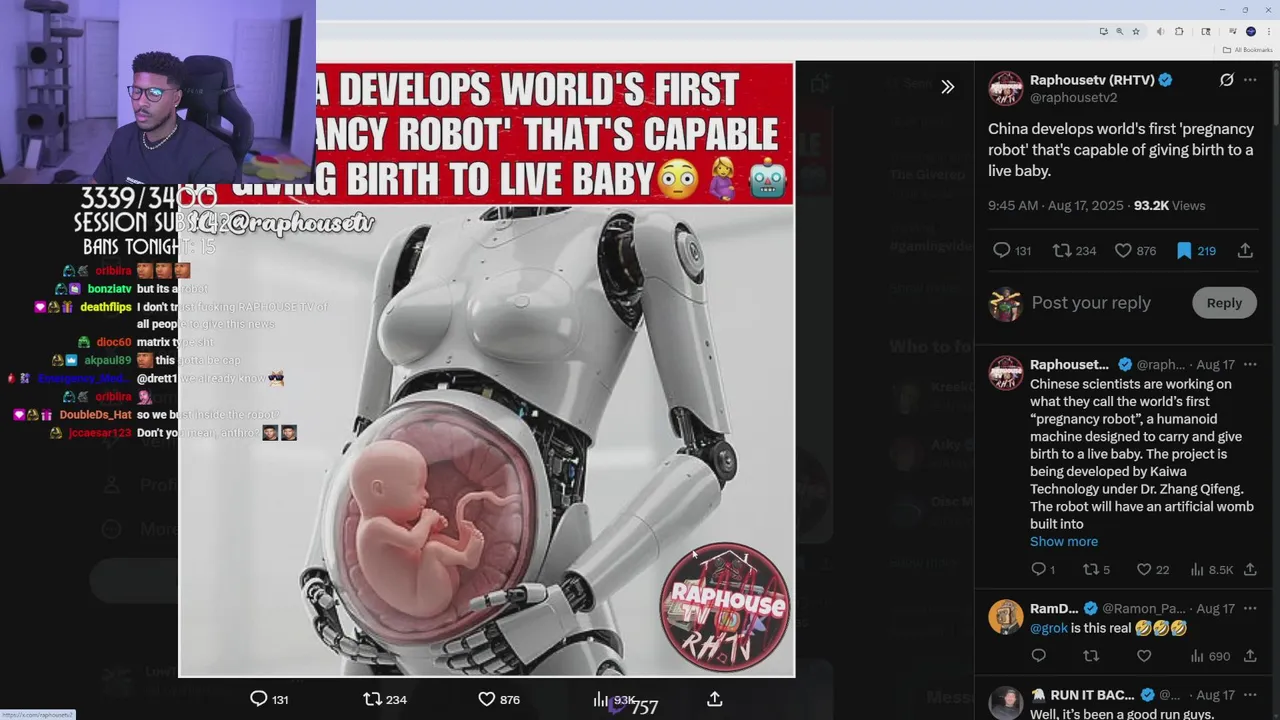Viewport: 1280px width, 720px height.
Task: Click the 93.2K Views count
Action: pyautogui.click(x=1169, y=205)
